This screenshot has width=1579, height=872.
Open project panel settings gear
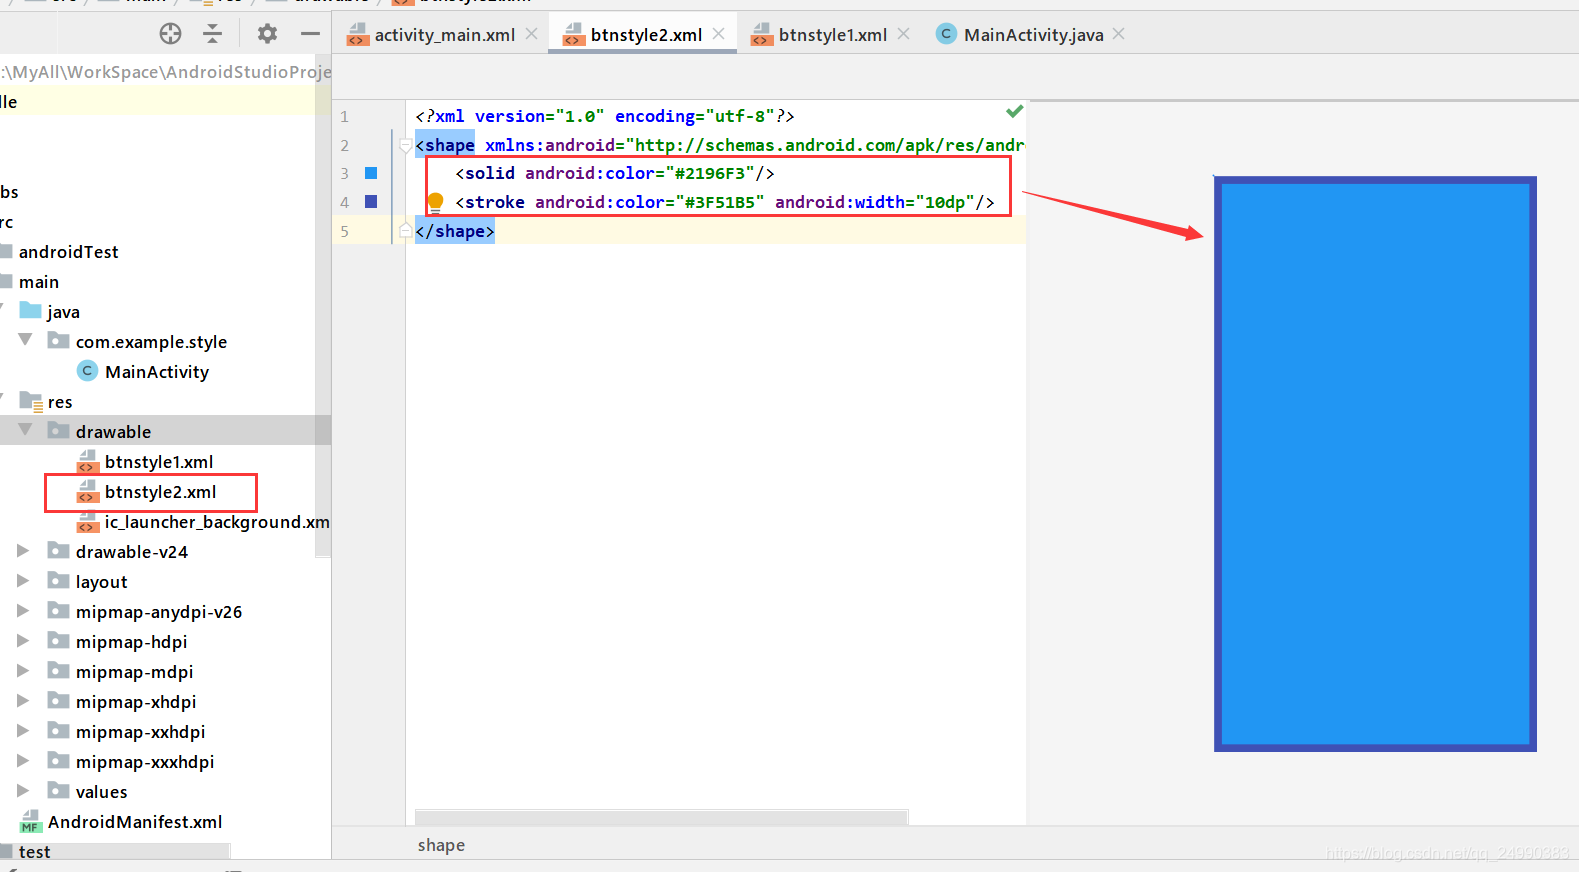pos(267,34)
